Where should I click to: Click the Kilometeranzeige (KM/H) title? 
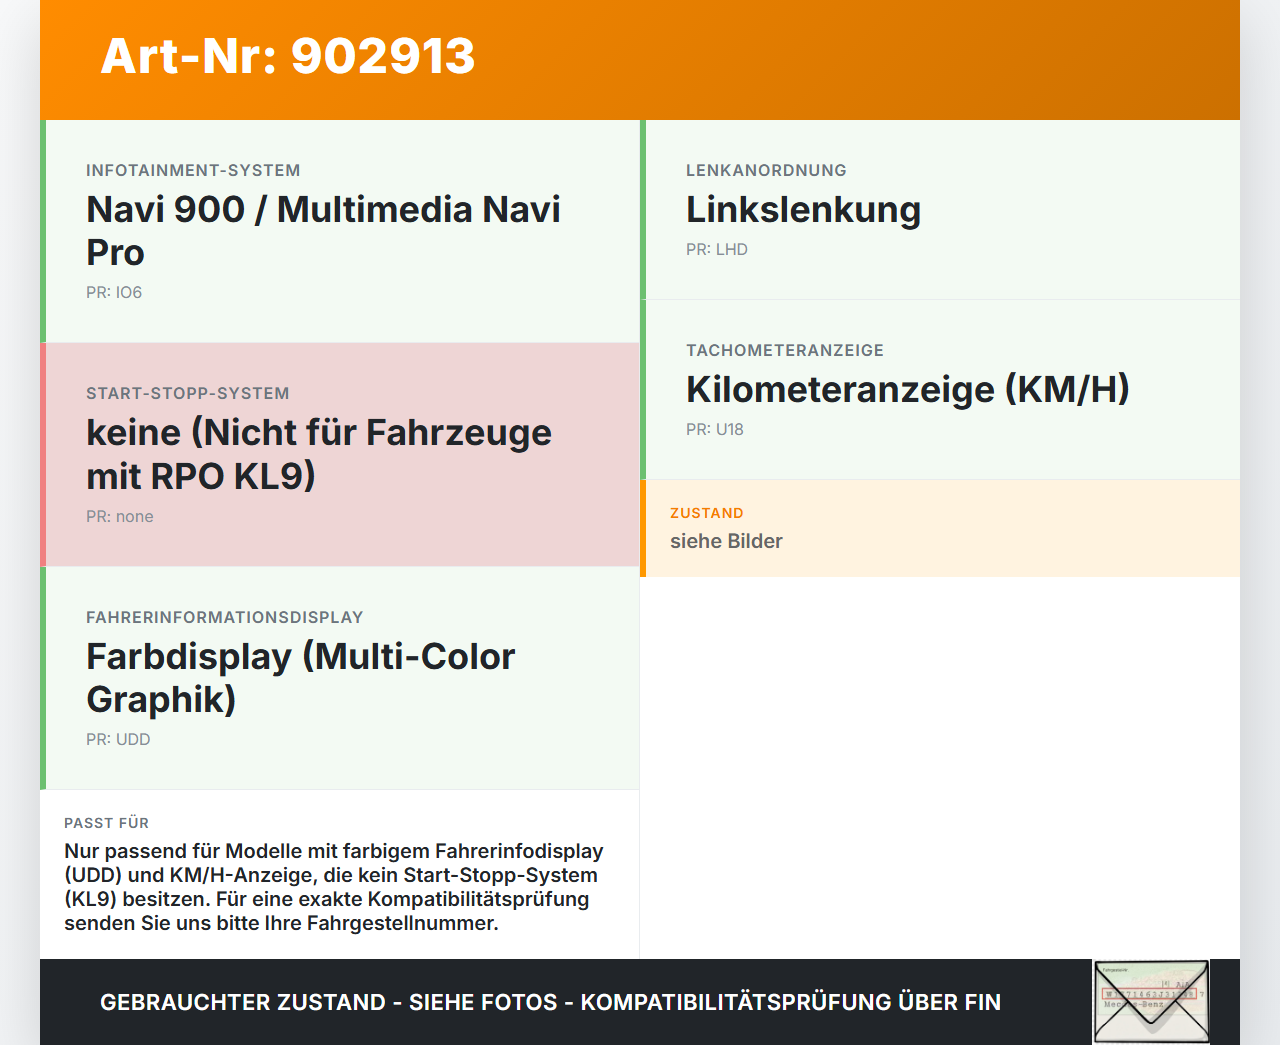pyautogui.click(x=908, y=389)
